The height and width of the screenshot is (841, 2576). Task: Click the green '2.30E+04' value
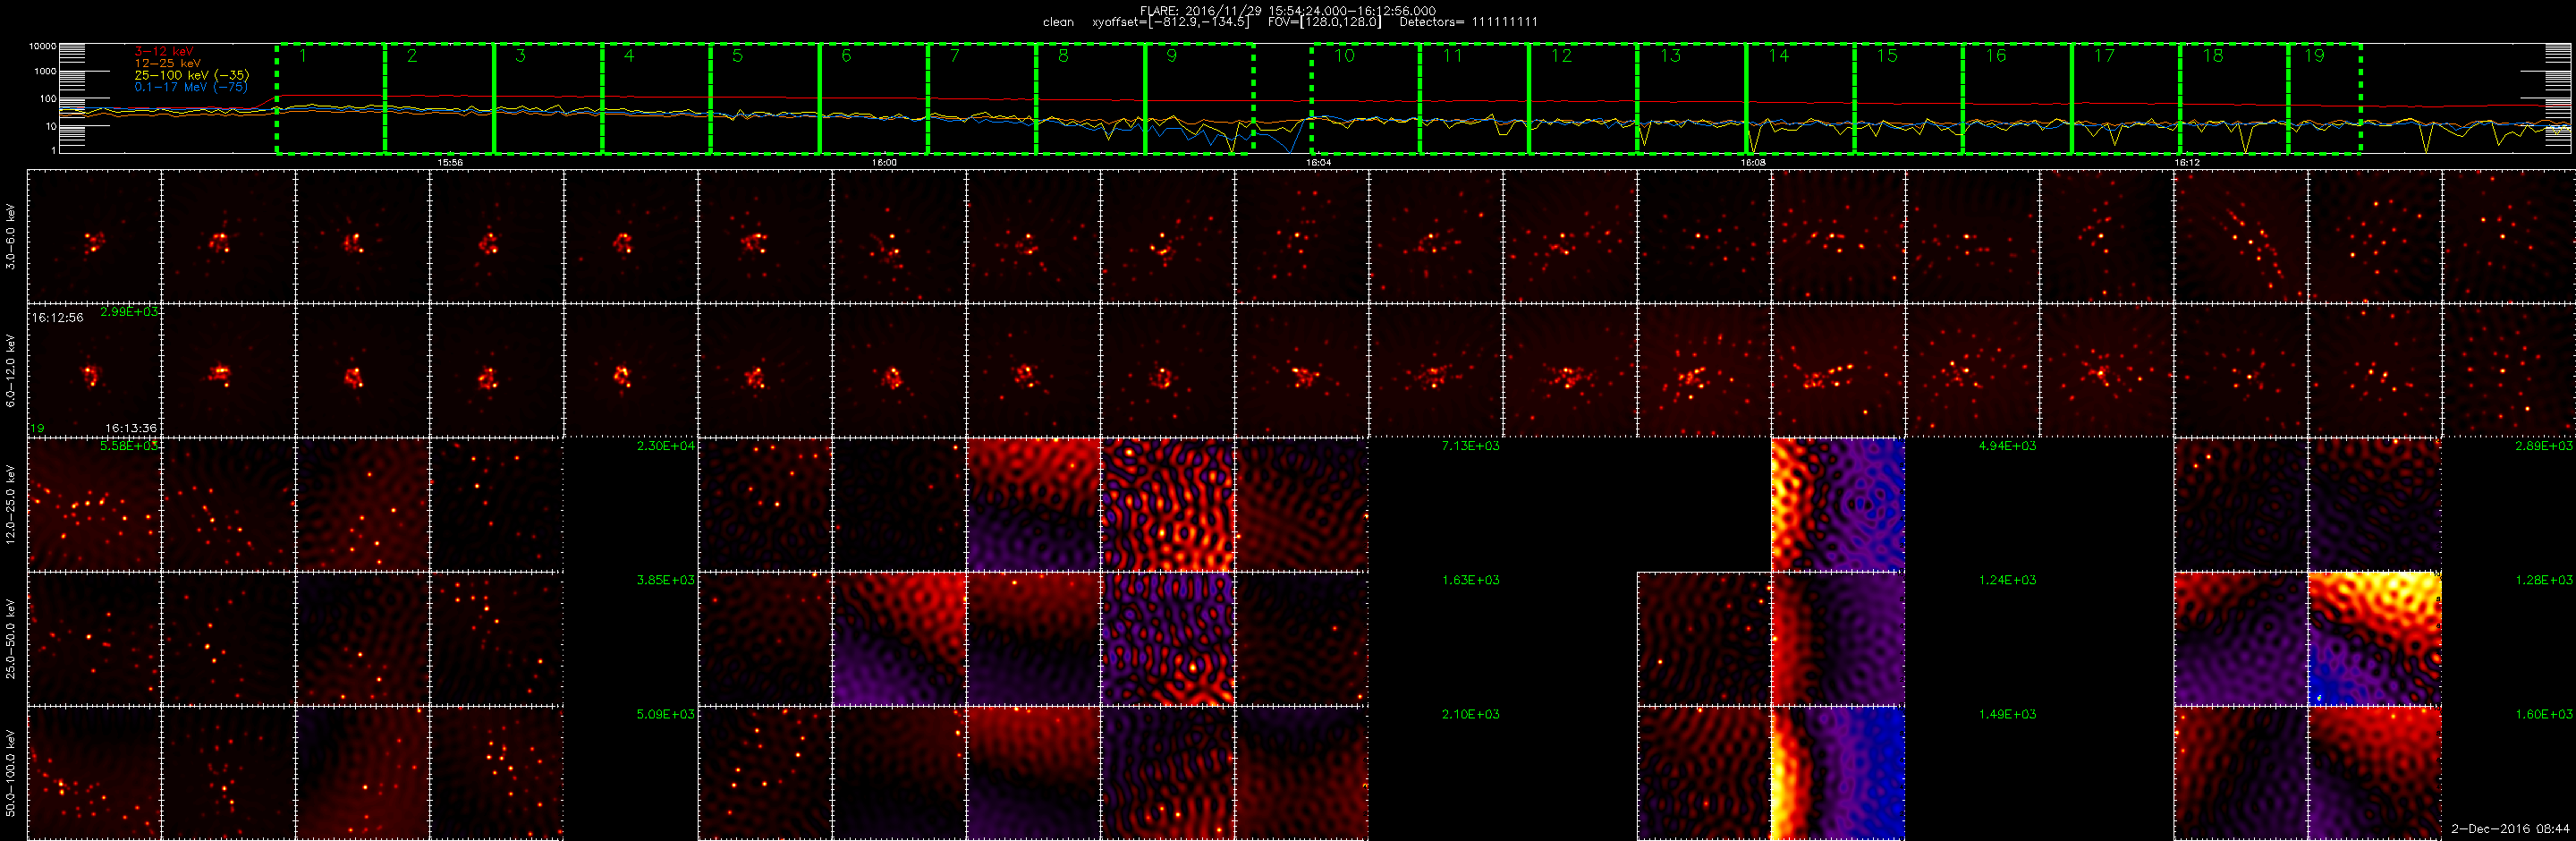point(666,446)
